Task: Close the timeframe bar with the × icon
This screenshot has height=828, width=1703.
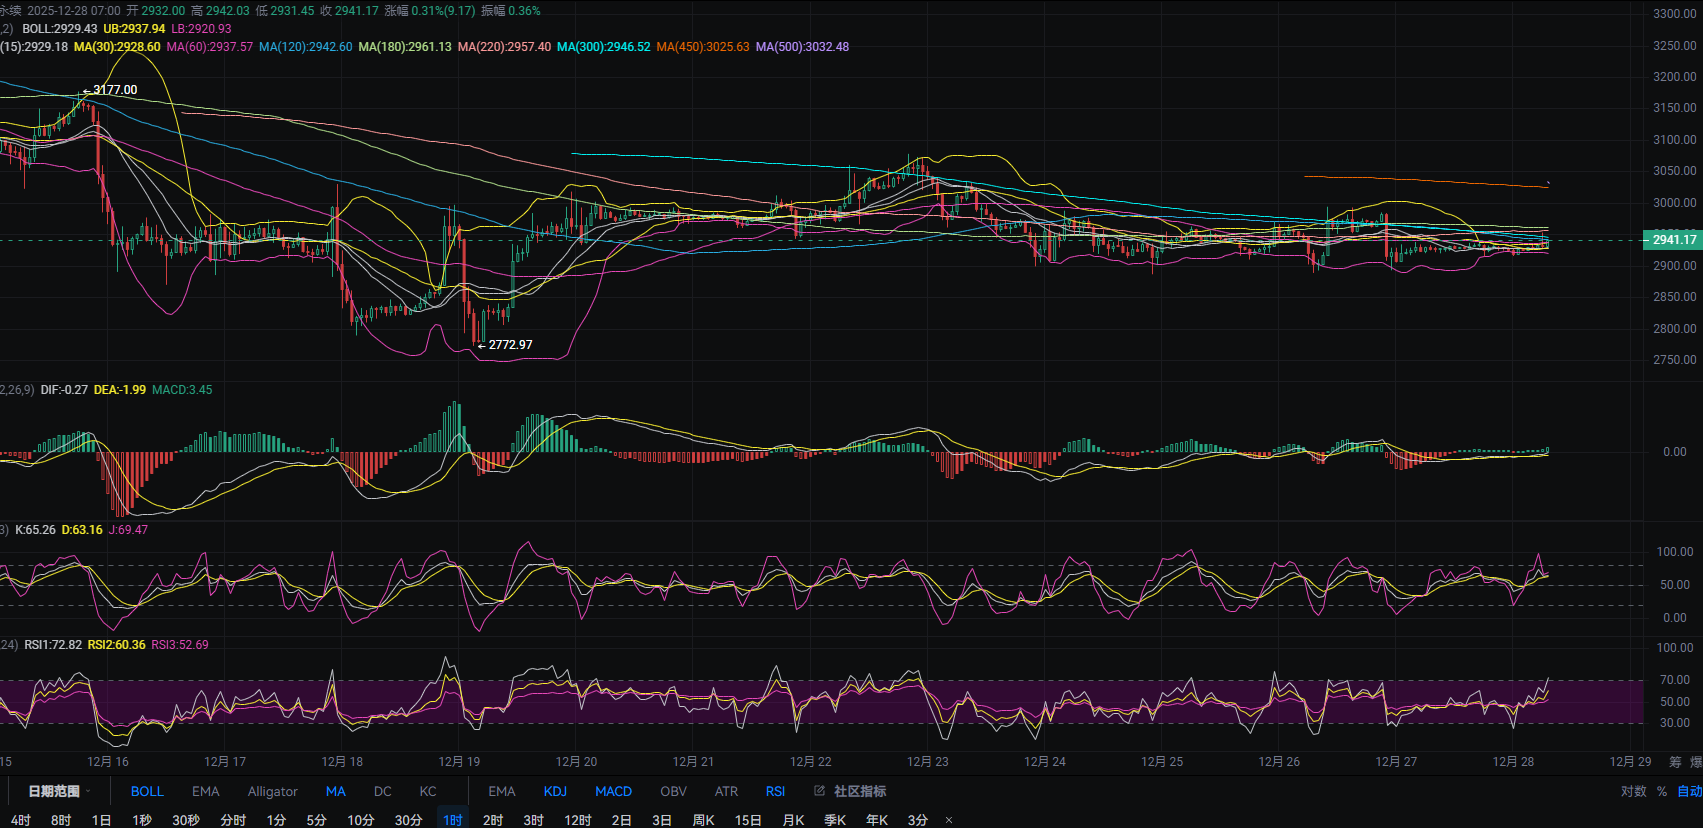Action: [x=948, y=820]
